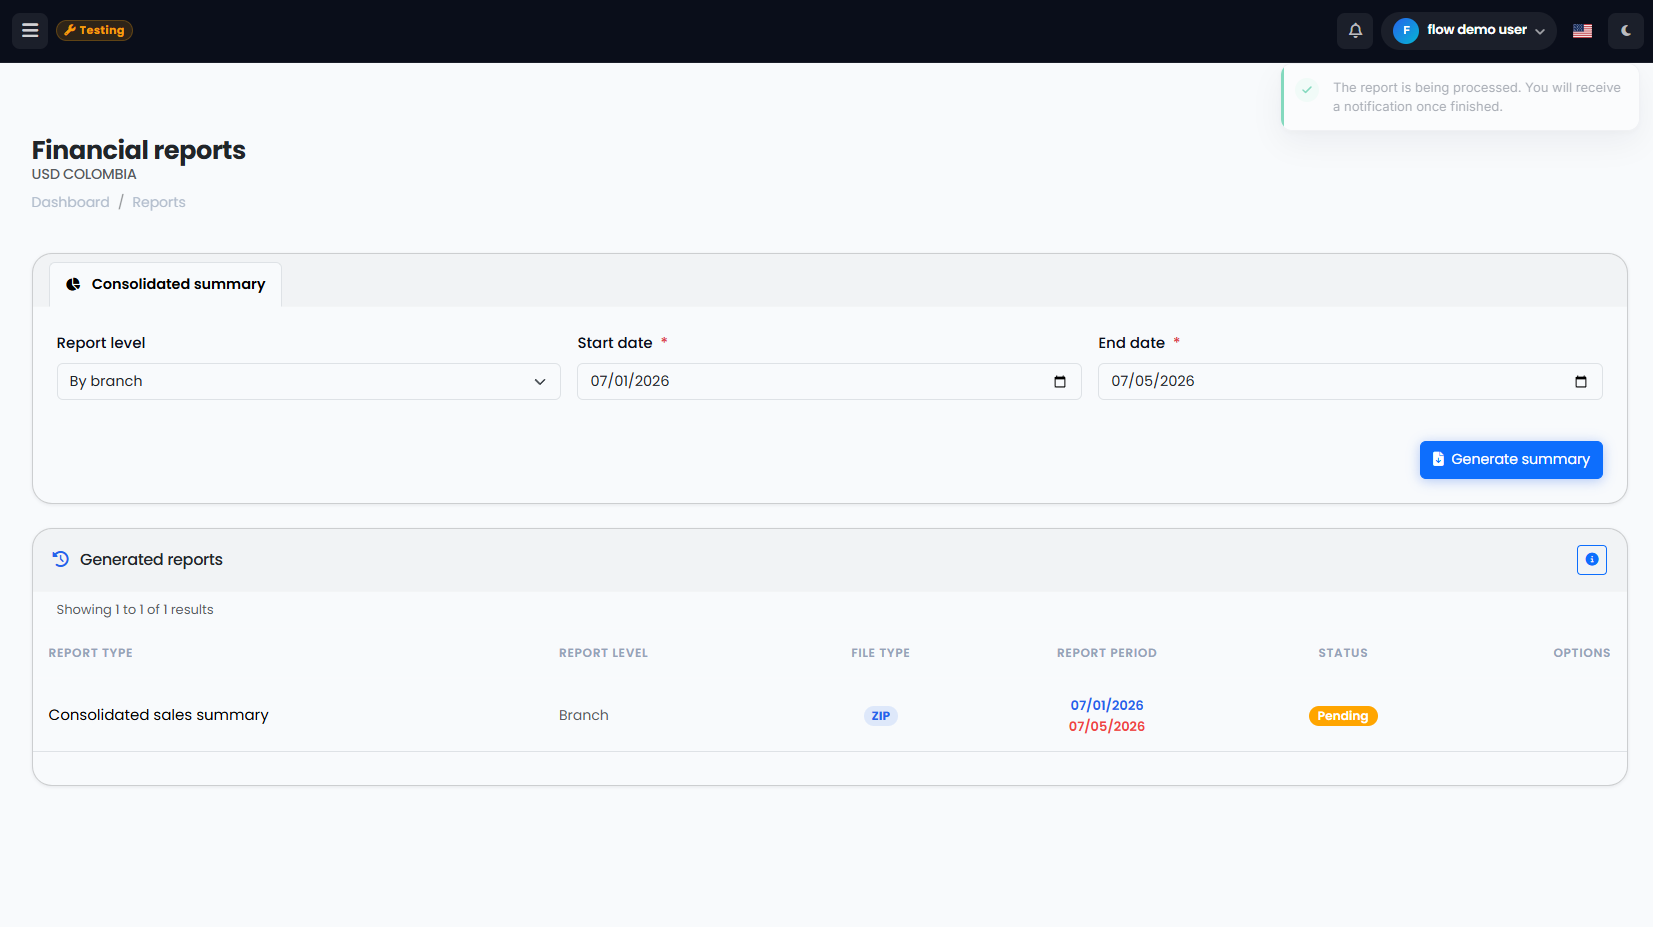Open the Reports breadcrumb link
1653x927 pixels.
click(159, 202)
